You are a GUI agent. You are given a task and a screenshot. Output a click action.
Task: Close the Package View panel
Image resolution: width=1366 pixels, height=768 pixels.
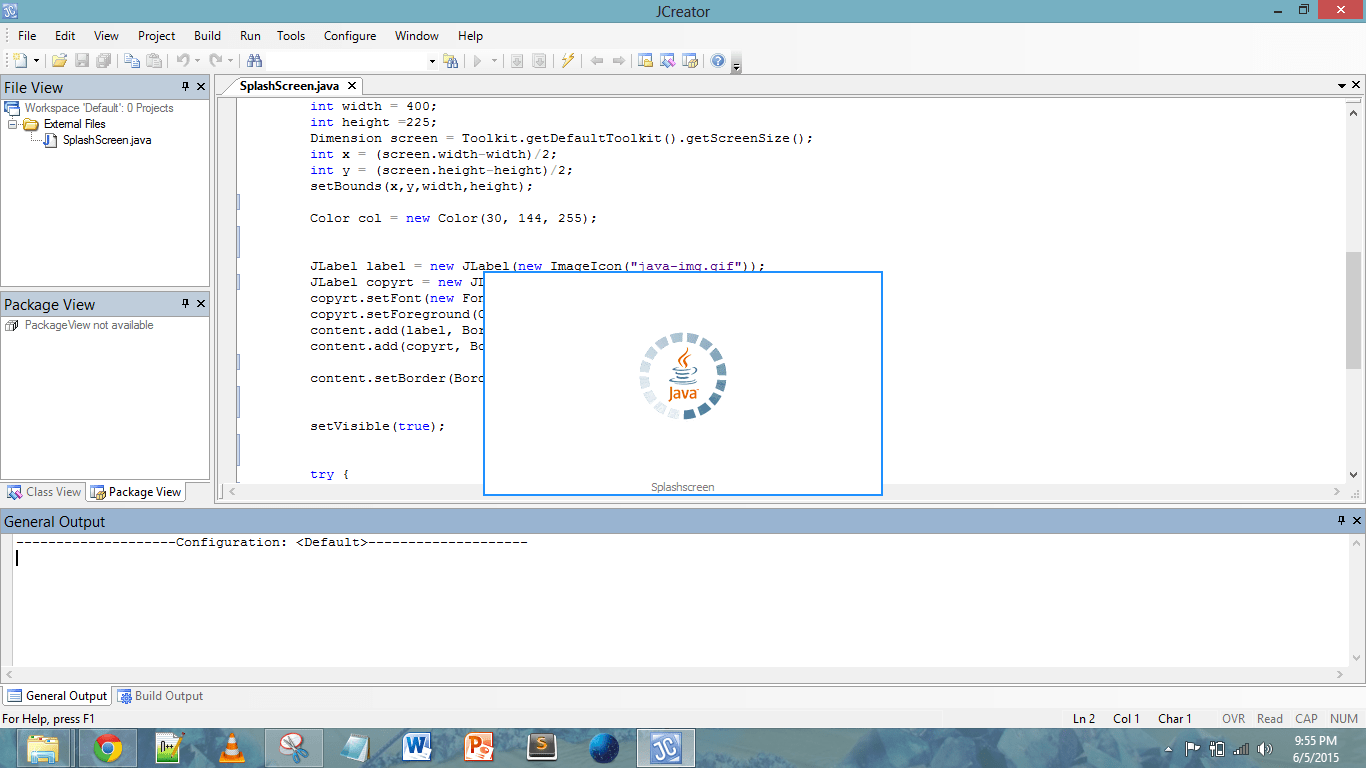(x=201, y=304)
